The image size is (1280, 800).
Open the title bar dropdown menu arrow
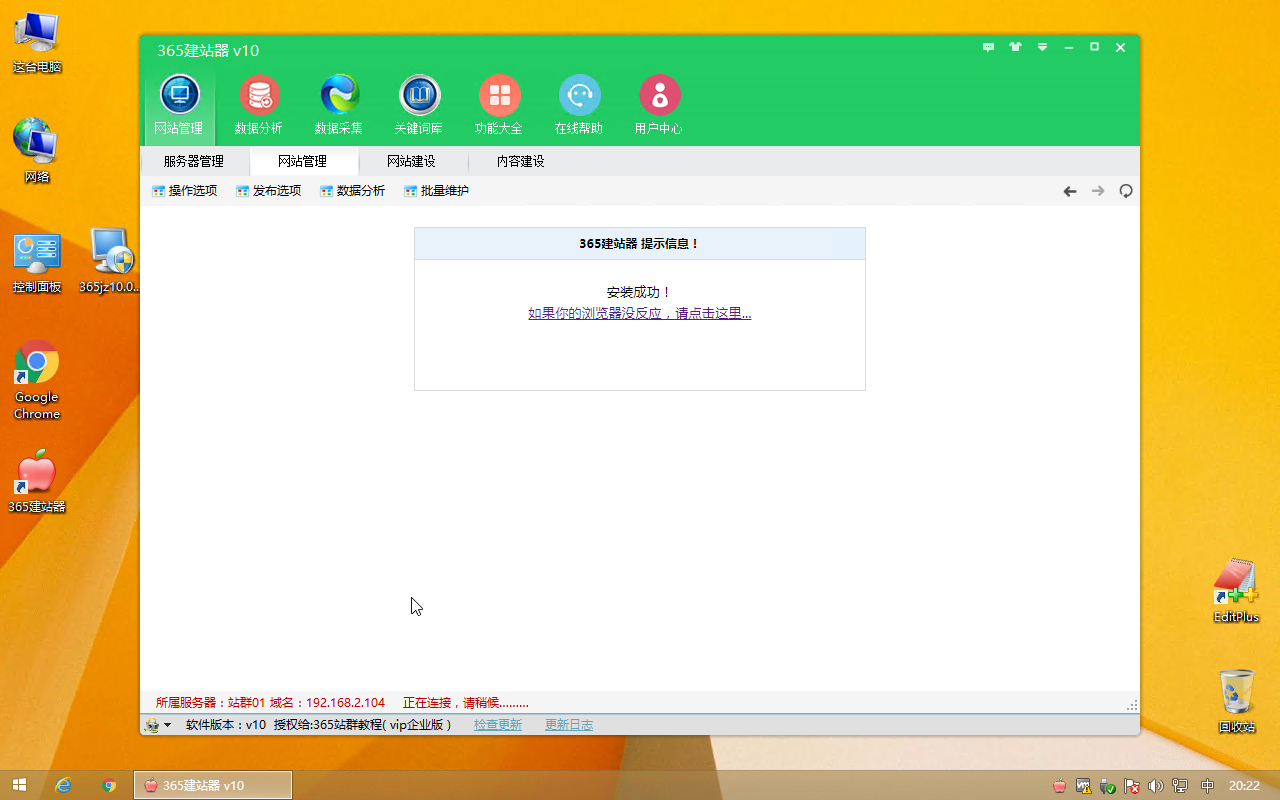tap(1042, 47)
